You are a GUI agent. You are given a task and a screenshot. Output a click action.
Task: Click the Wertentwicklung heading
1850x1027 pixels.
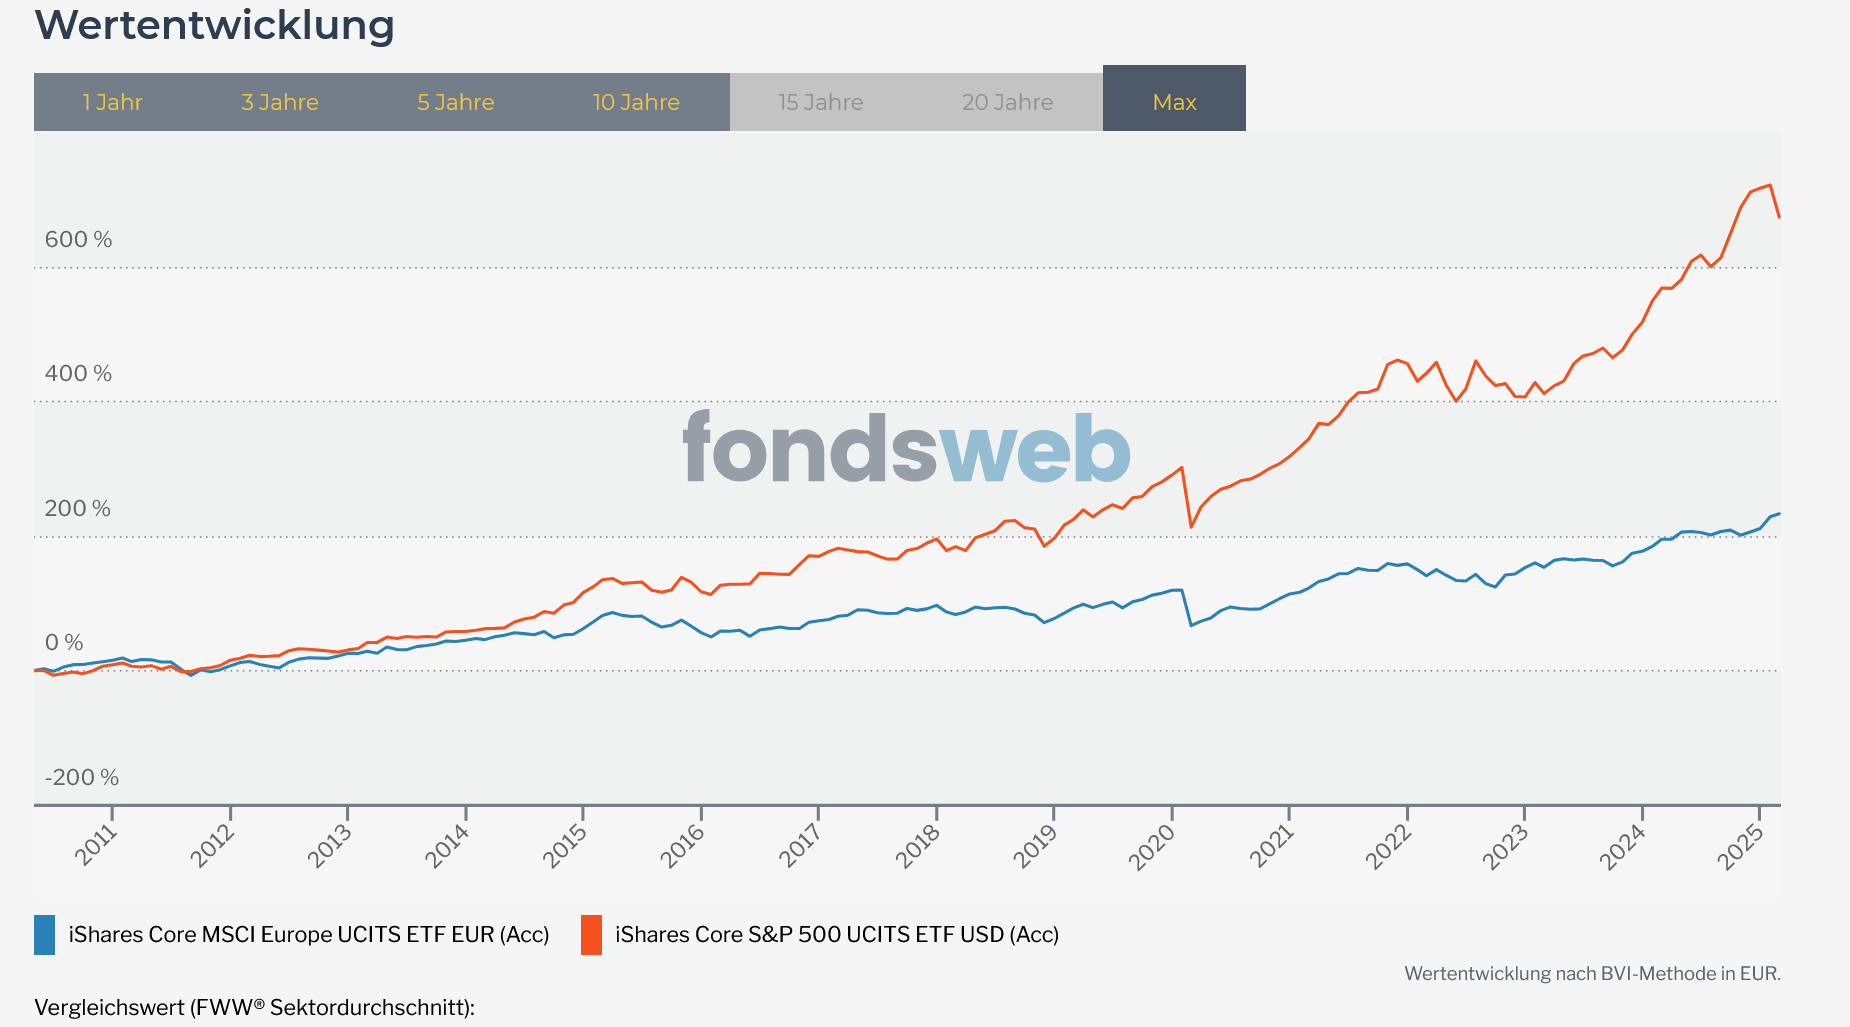coord(215,25)
